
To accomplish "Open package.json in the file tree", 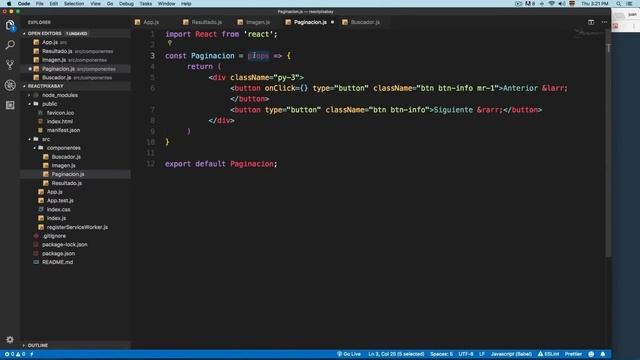I will point(58,253).
